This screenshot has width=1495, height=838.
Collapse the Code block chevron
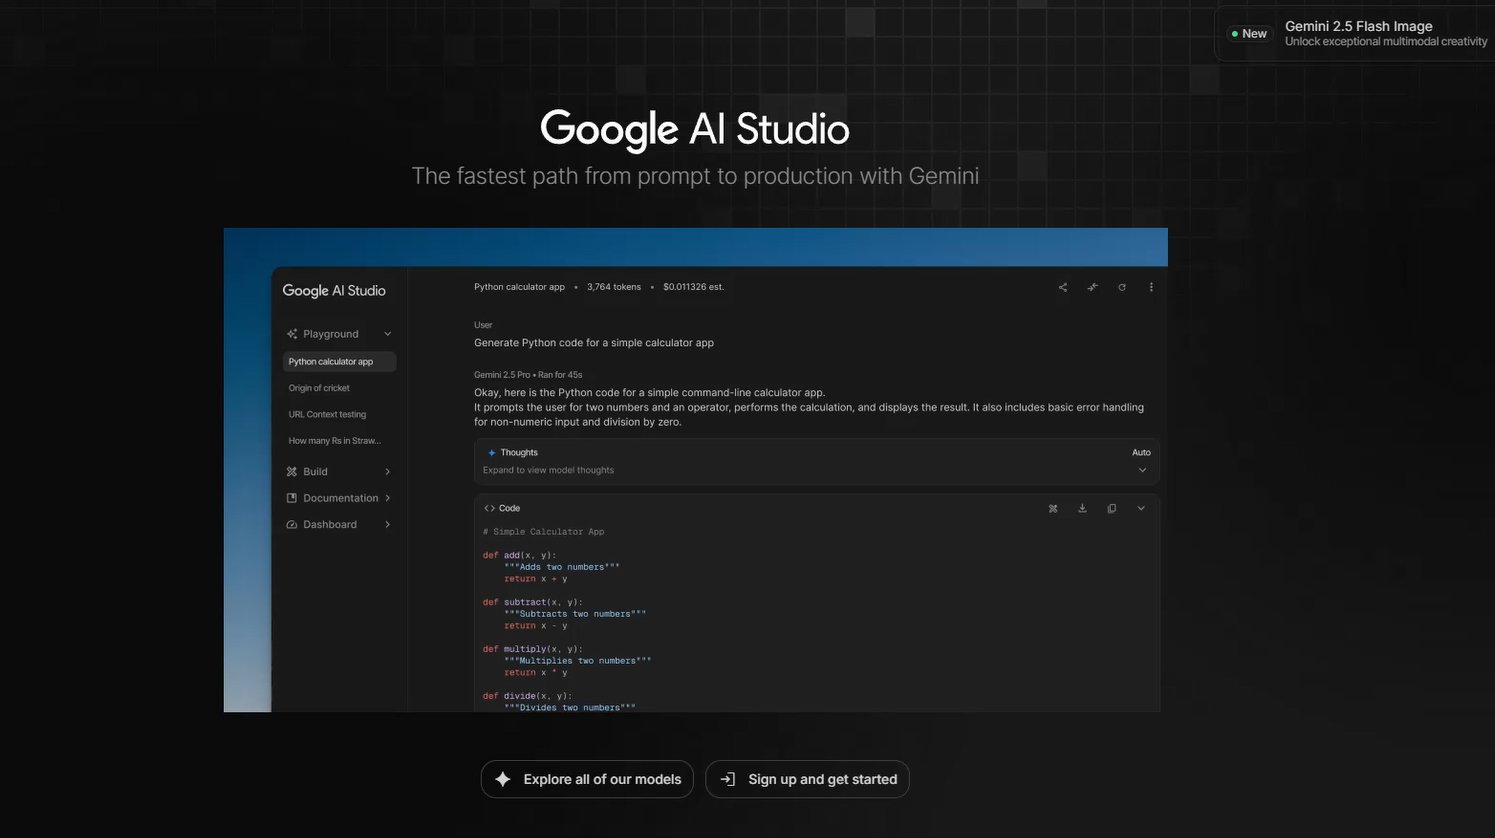pyautogui.click(x=1140, y=508)
